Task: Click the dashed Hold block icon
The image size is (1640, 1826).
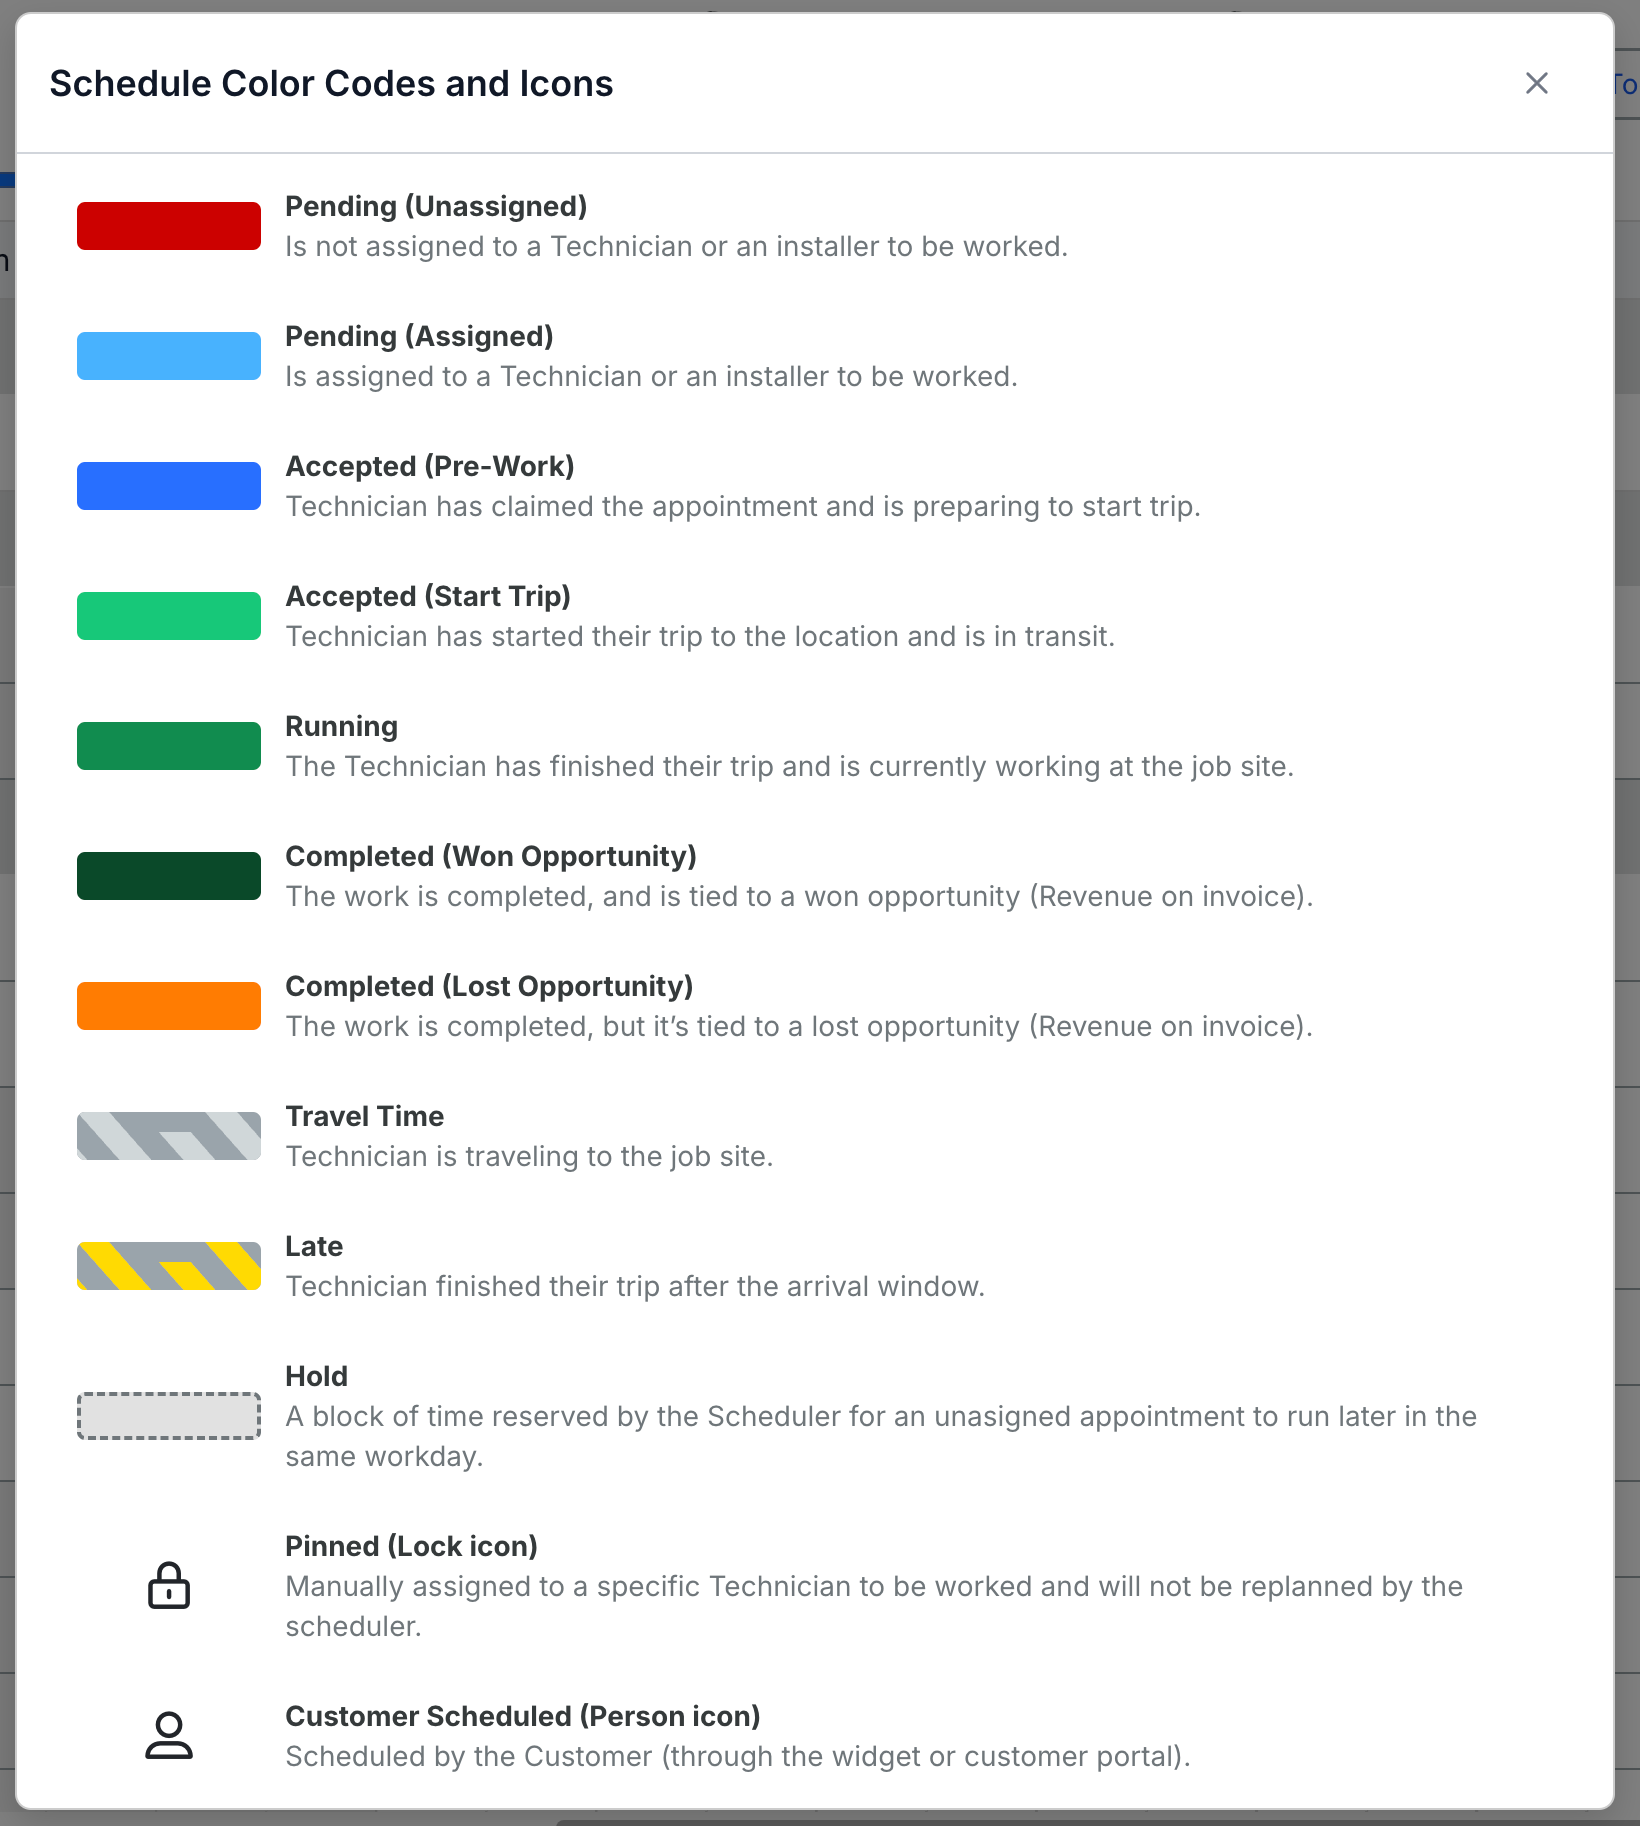Action: coord(169,1416)
